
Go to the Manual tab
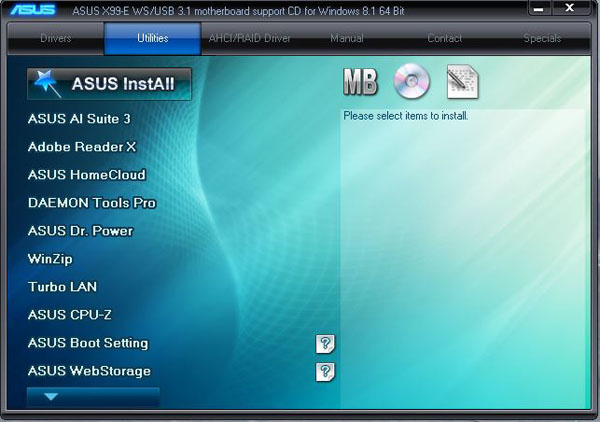pyautogui.click(x=347, y=38)
